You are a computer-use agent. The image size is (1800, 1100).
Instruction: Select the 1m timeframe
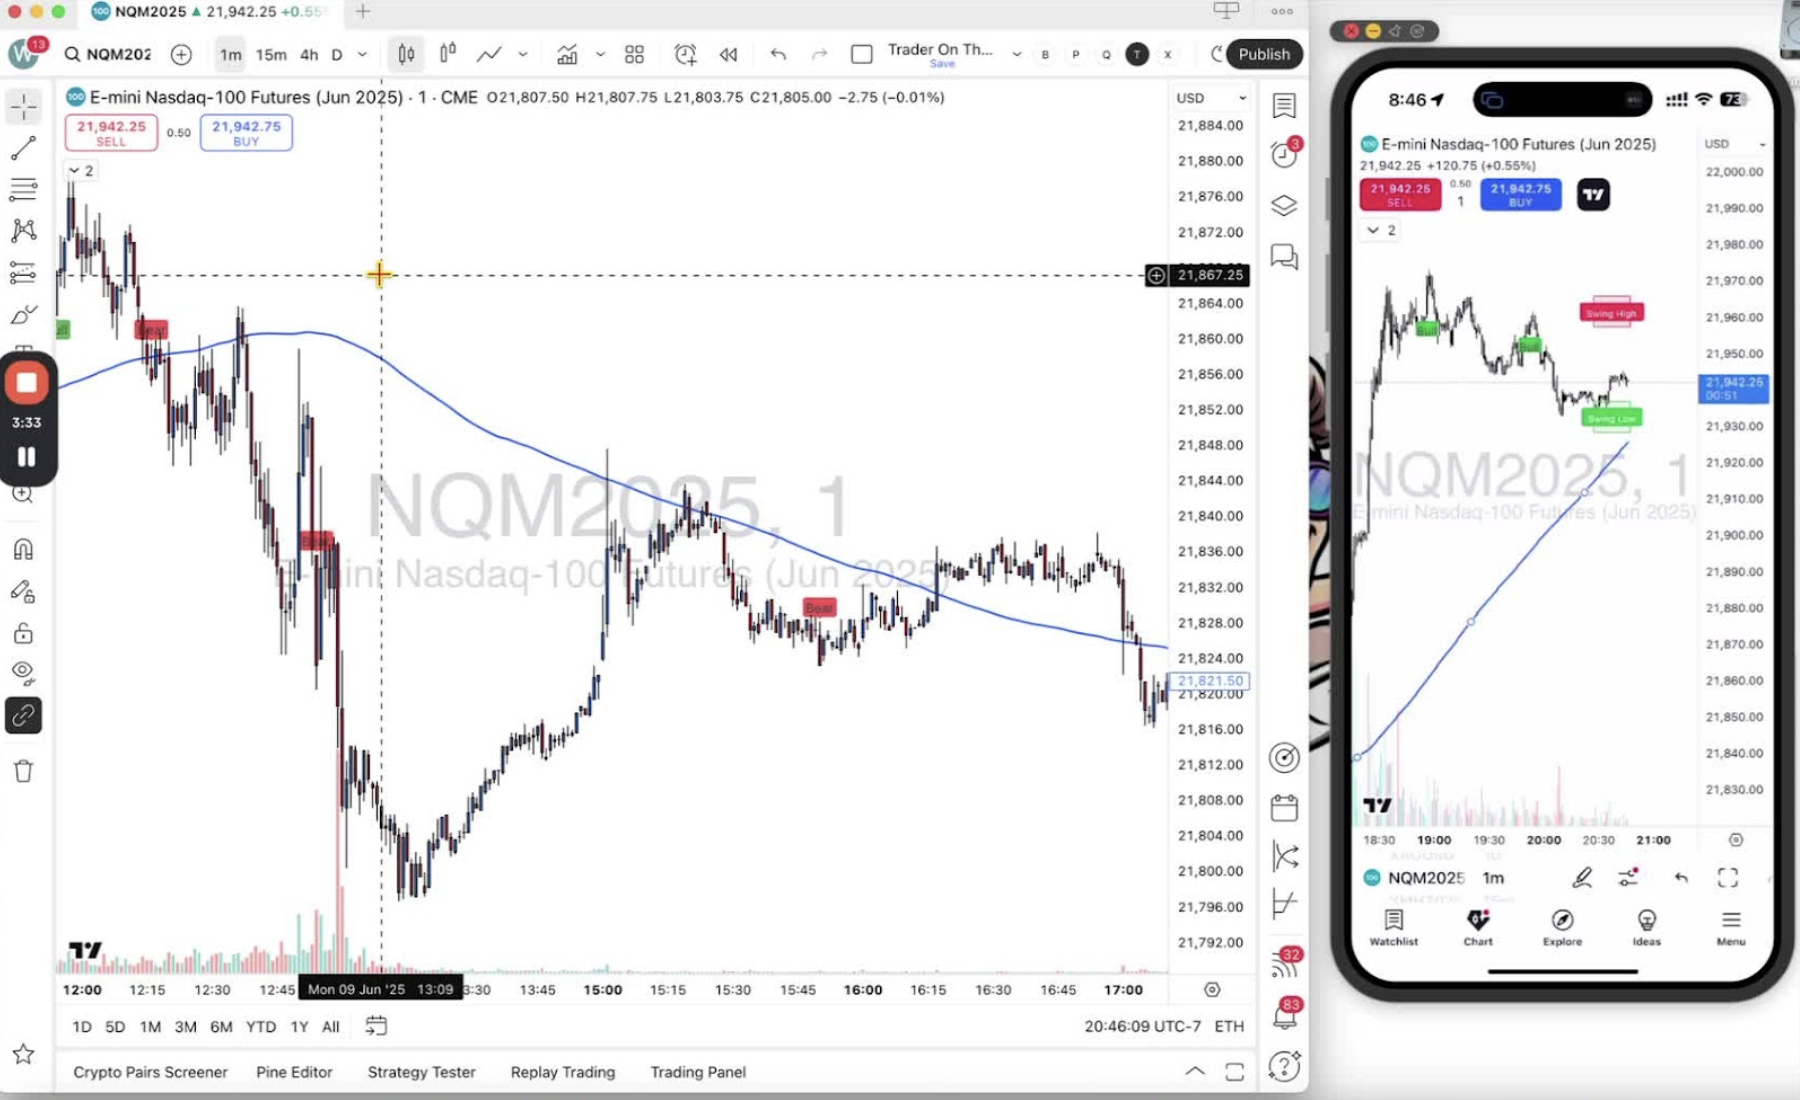230,54
